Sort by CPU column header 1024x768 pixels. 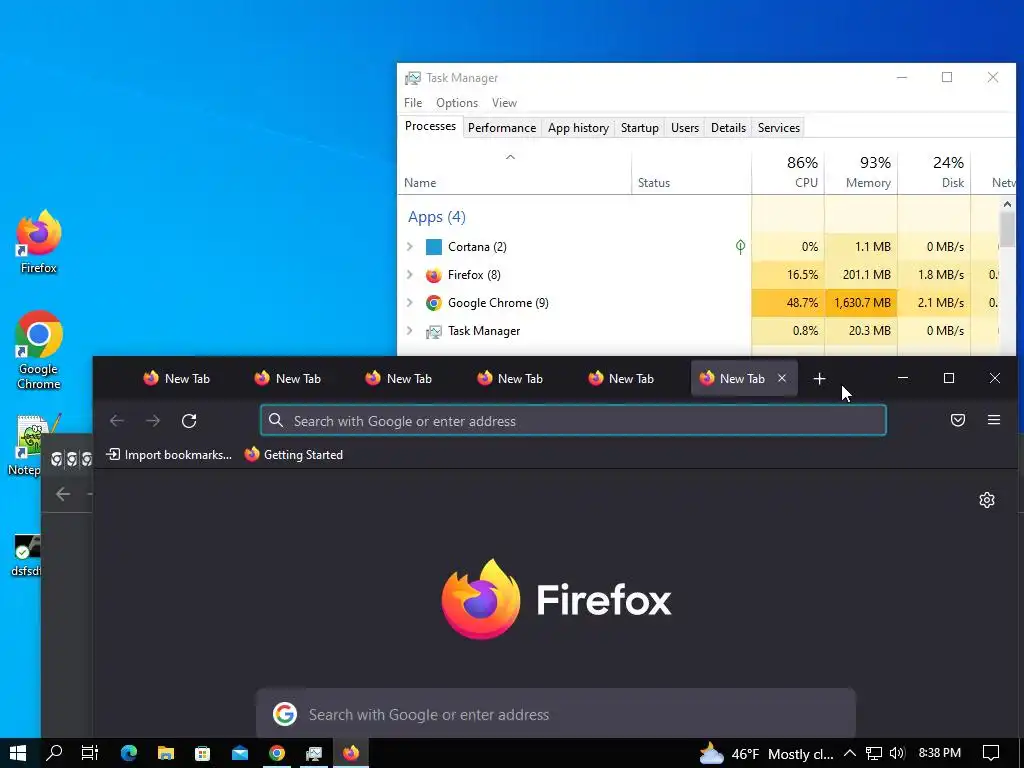[x=788, y=172]
